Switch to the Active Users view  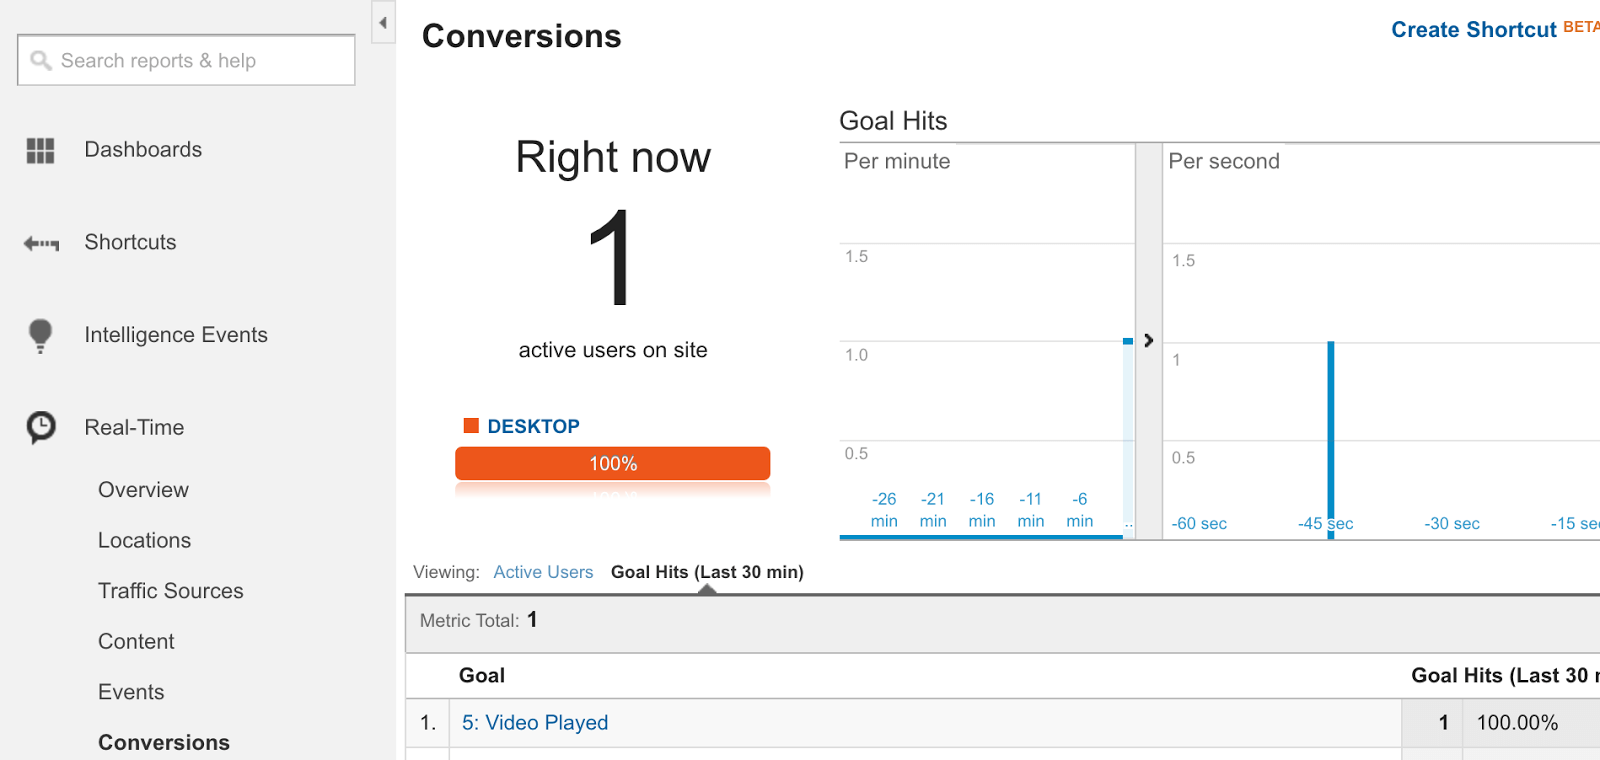point(543,572)
